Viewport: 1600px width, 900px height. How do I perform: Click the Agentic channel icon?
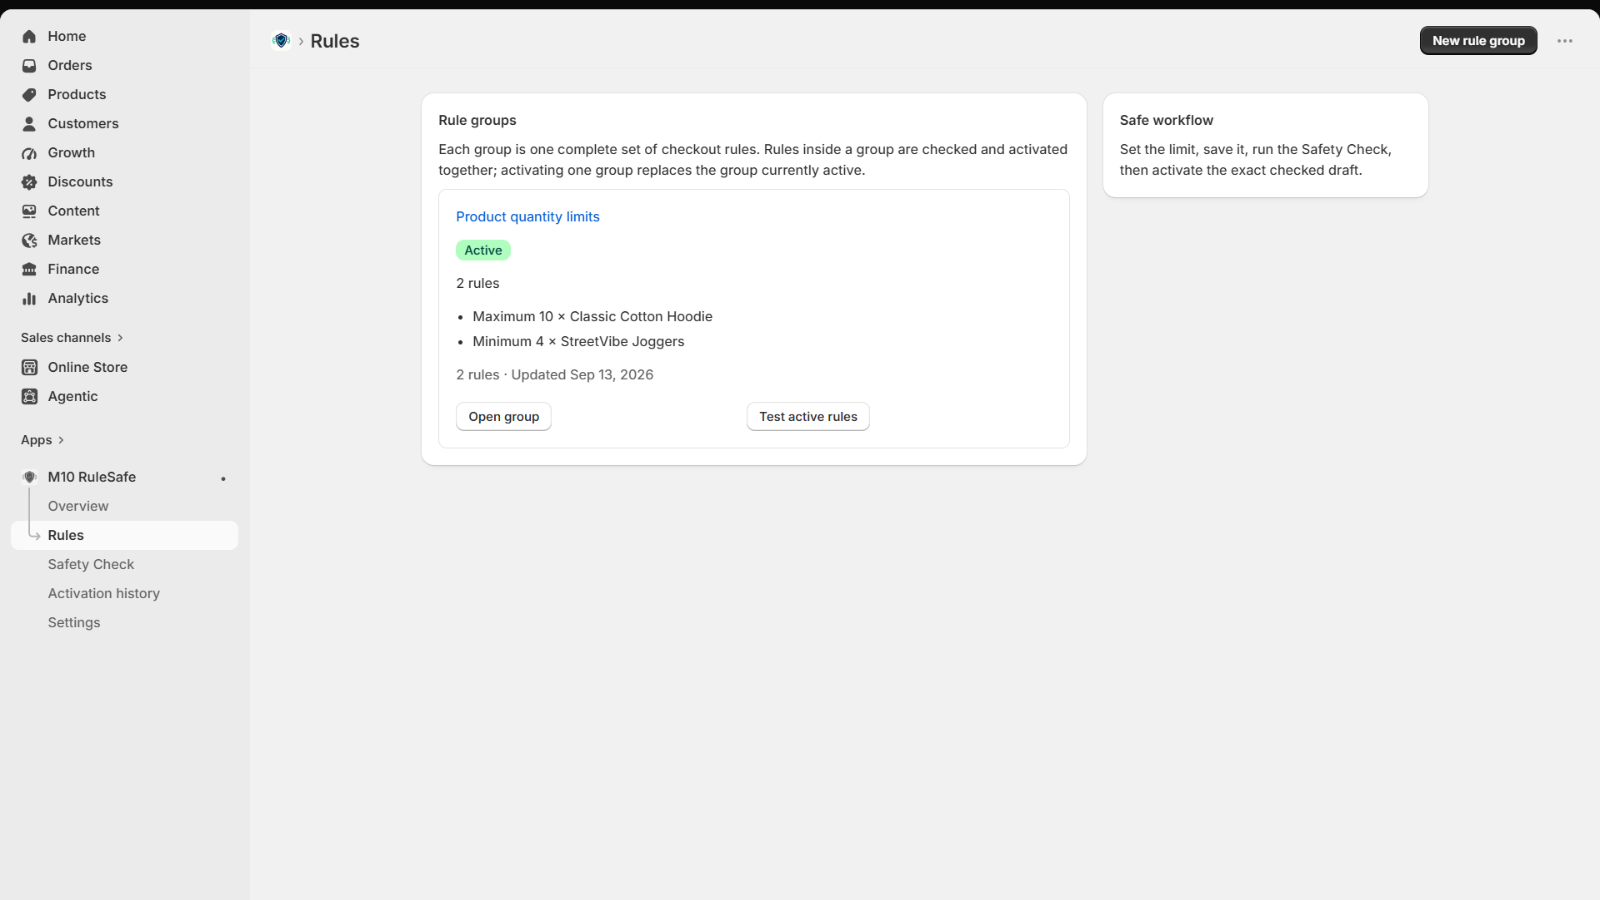click(x=29, y=396)
